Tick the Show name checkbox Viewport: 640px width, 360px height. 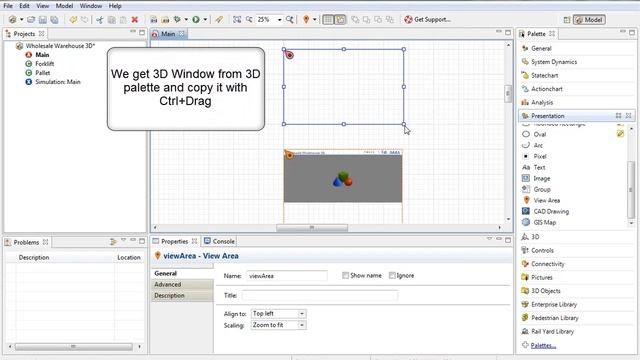[345, 276]
